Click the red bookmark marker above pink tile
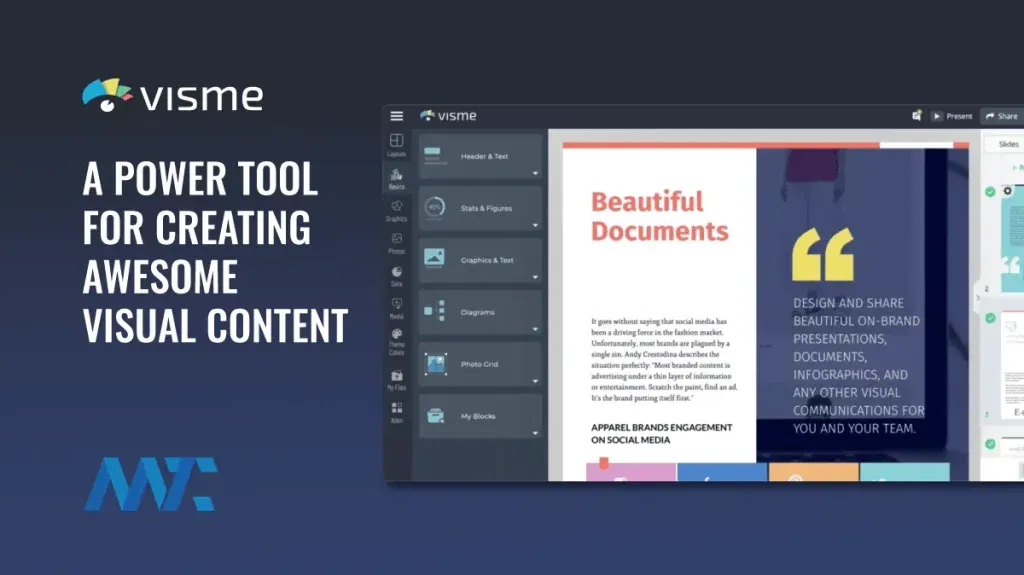The width and height of the screenshot is (1024, 575). pyautogui.click(x=604, y=463)
